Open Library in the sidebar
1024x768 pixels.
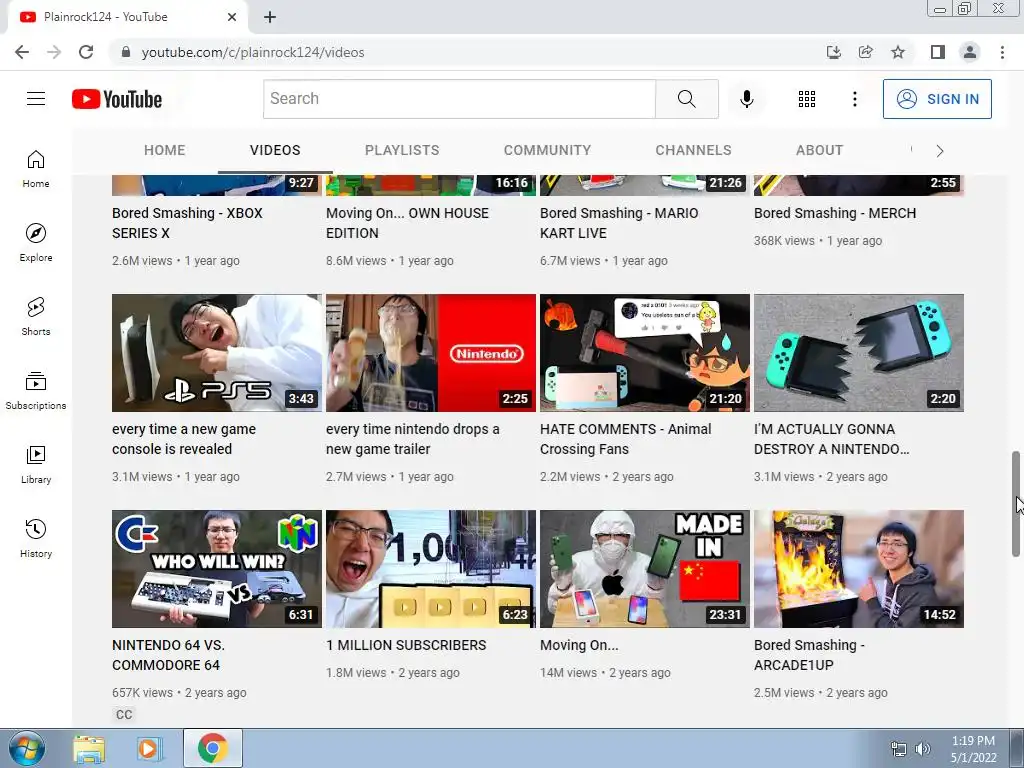click(36, 464)
